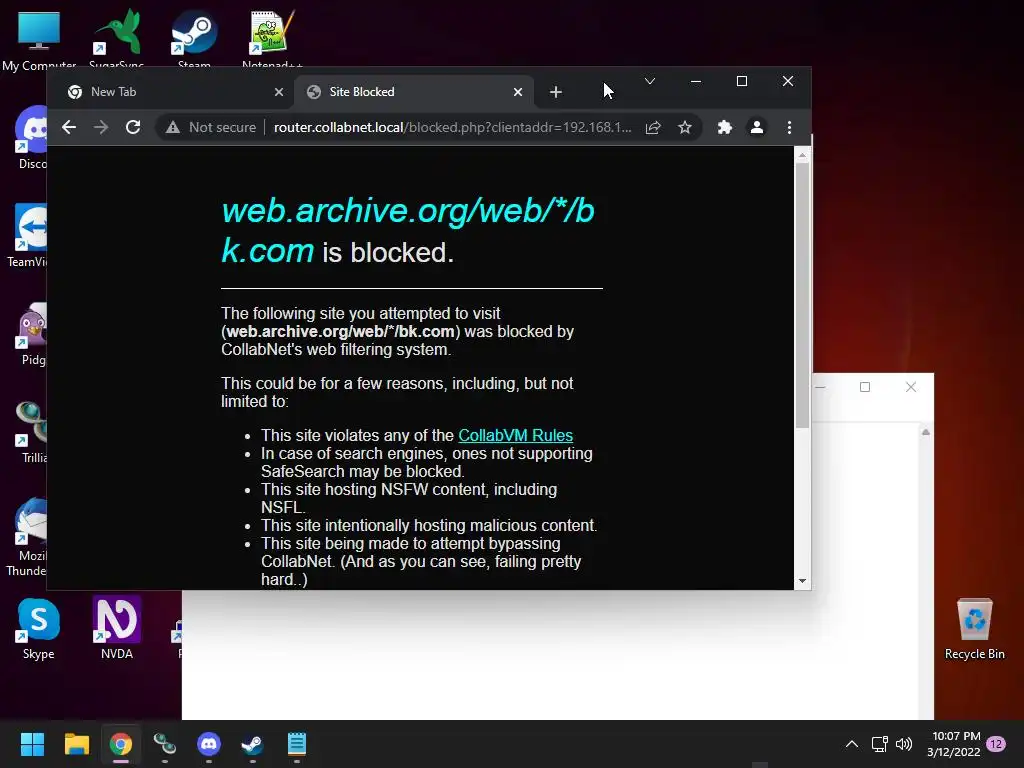Select the Pidgin desktop shortcut
Screen dimensions: 1024x768
coord(33,334)
